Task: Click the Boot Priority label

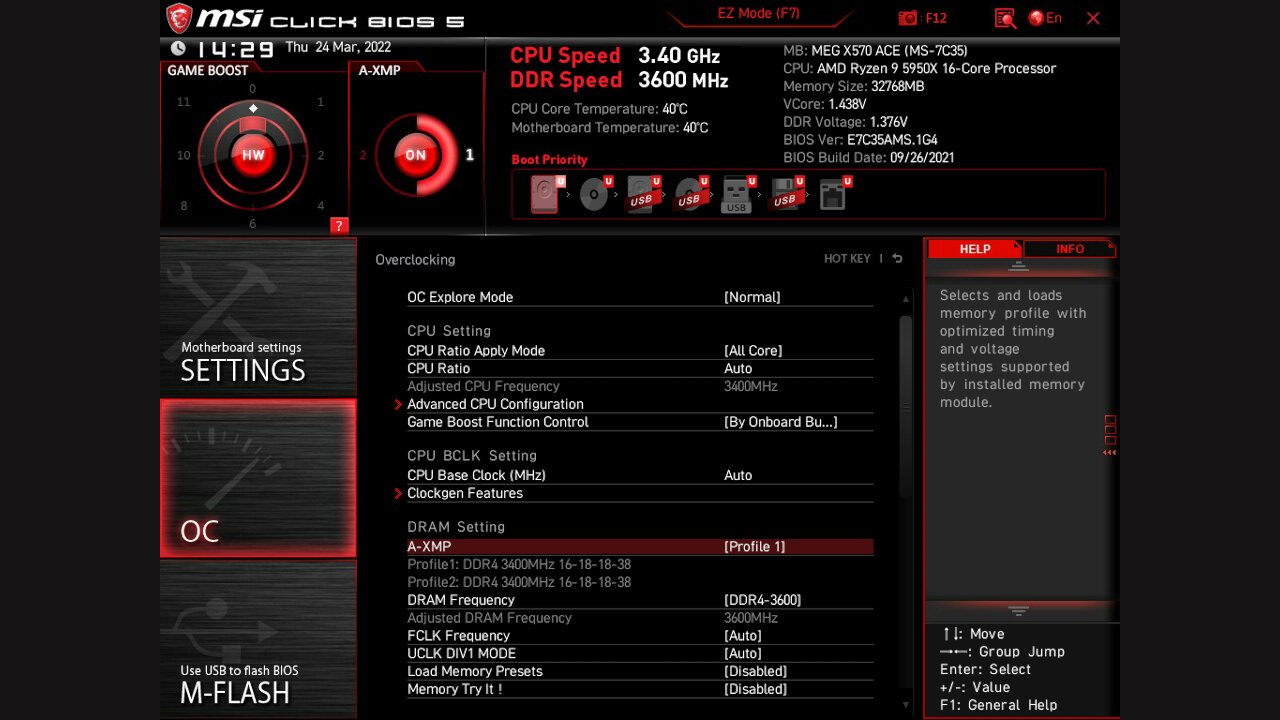Action: coord(549,160)
